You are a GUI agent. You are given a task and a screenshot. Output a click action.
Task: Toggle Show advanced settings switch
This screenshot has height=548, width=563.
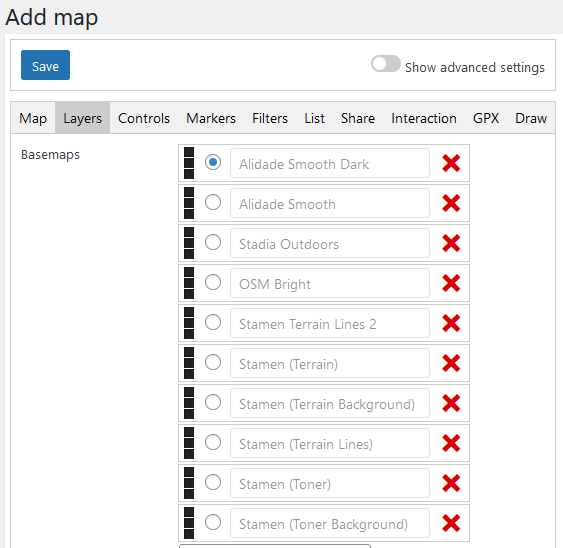(x=386, y=64)
